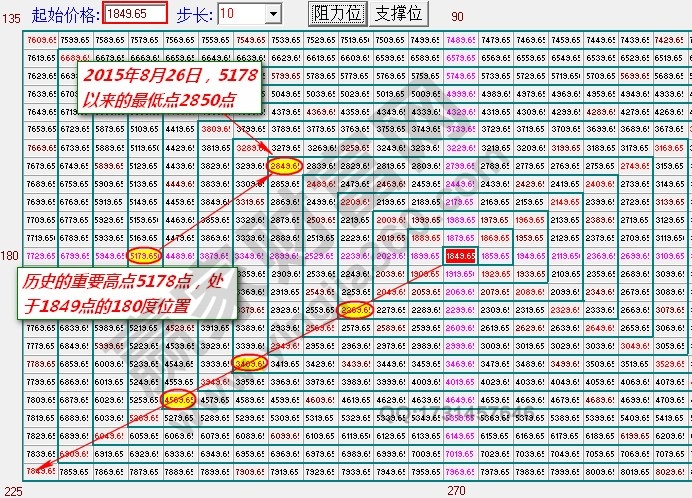Click the 起始价格 start price input field

click(x=134, y=13)
